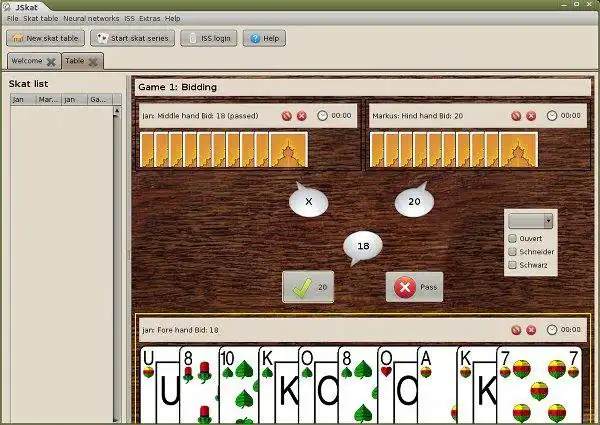
Task: Click the X speech bubble on the table
Action: point(308,200)
